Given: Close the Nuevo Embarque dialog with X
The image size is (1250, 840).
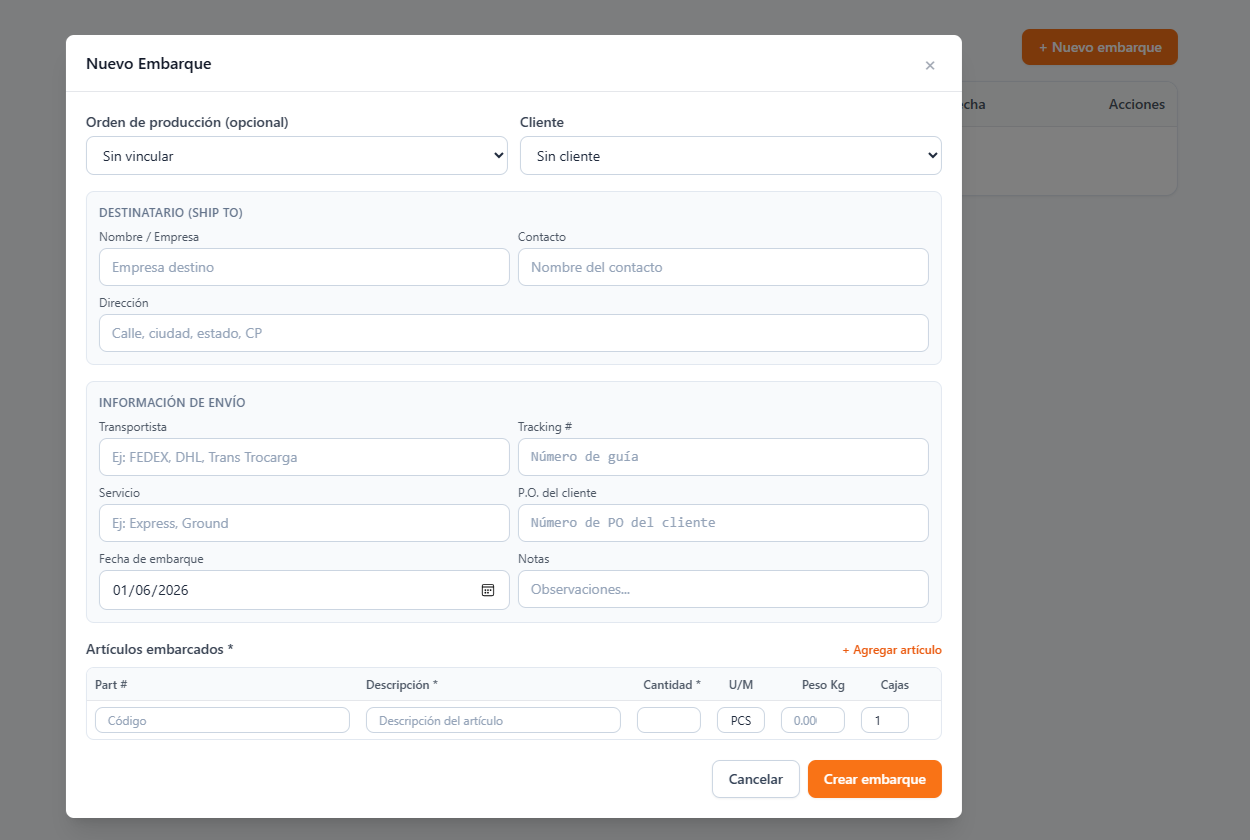Looking at the screenshot, I should coord(930,65).
